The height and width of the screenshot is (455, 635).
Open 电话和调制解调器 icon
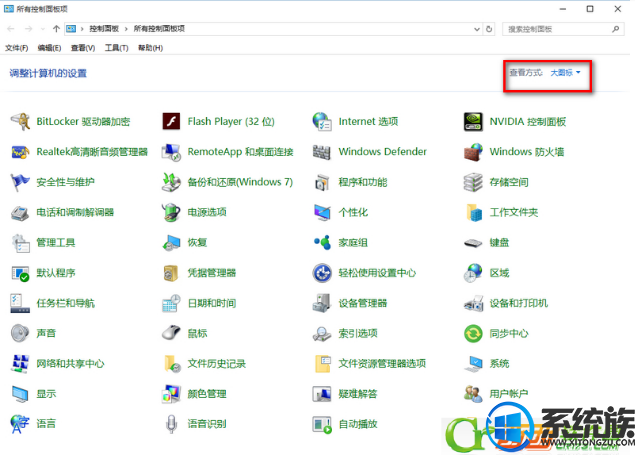pos(20,213)
